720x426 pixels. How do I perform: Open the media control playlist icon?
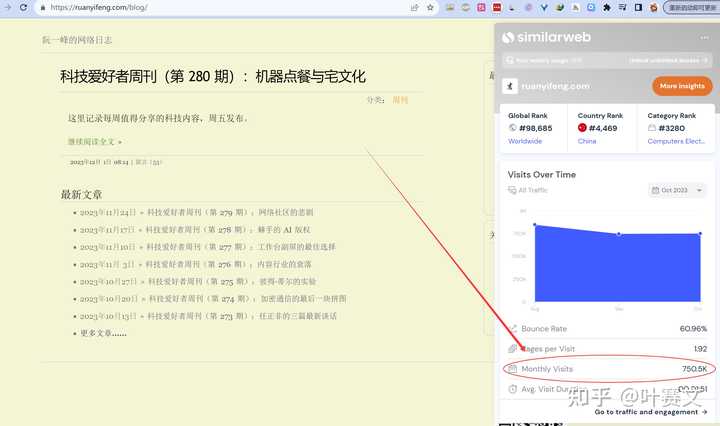(622, 7)
